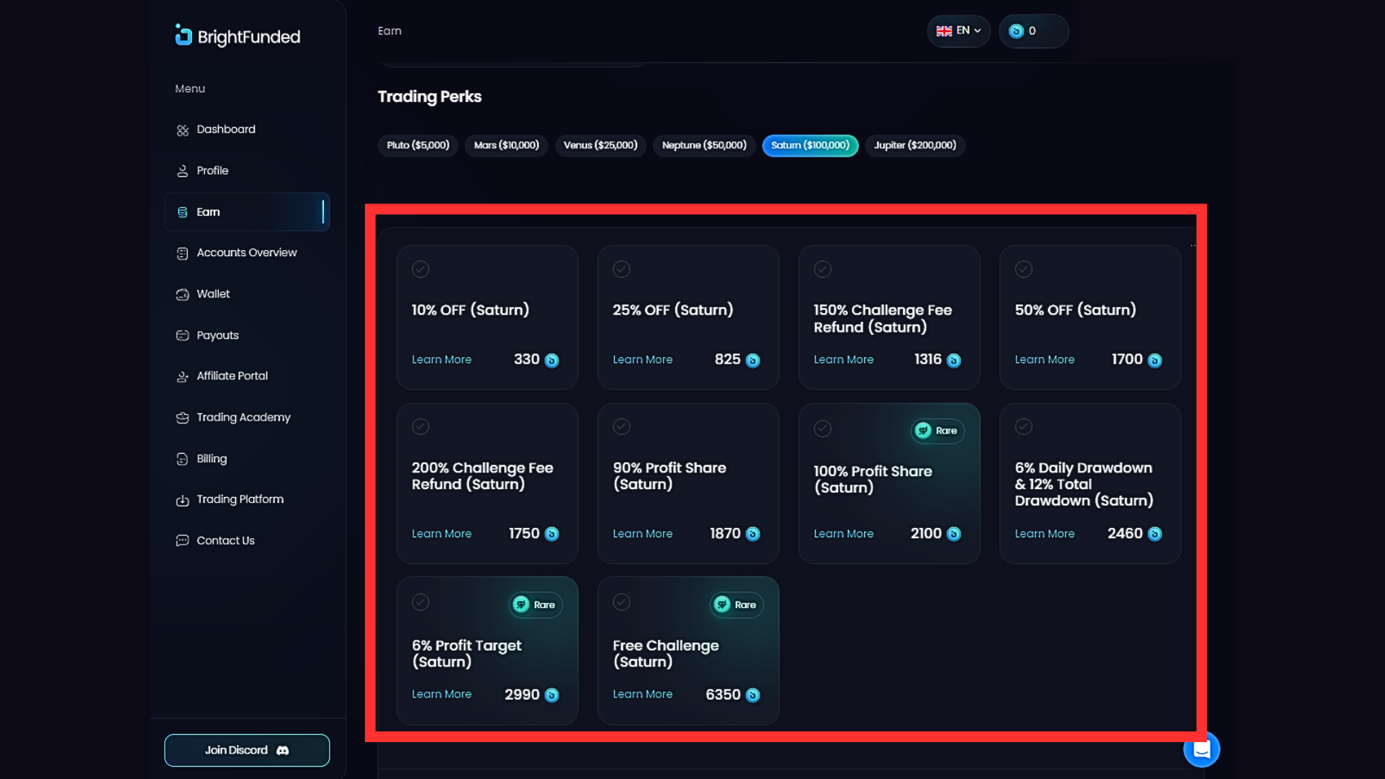The height and width of the screenshot is (779, 1385).
Task: Click the Payouts sidebar icon
Action: (x=182, y=336)
